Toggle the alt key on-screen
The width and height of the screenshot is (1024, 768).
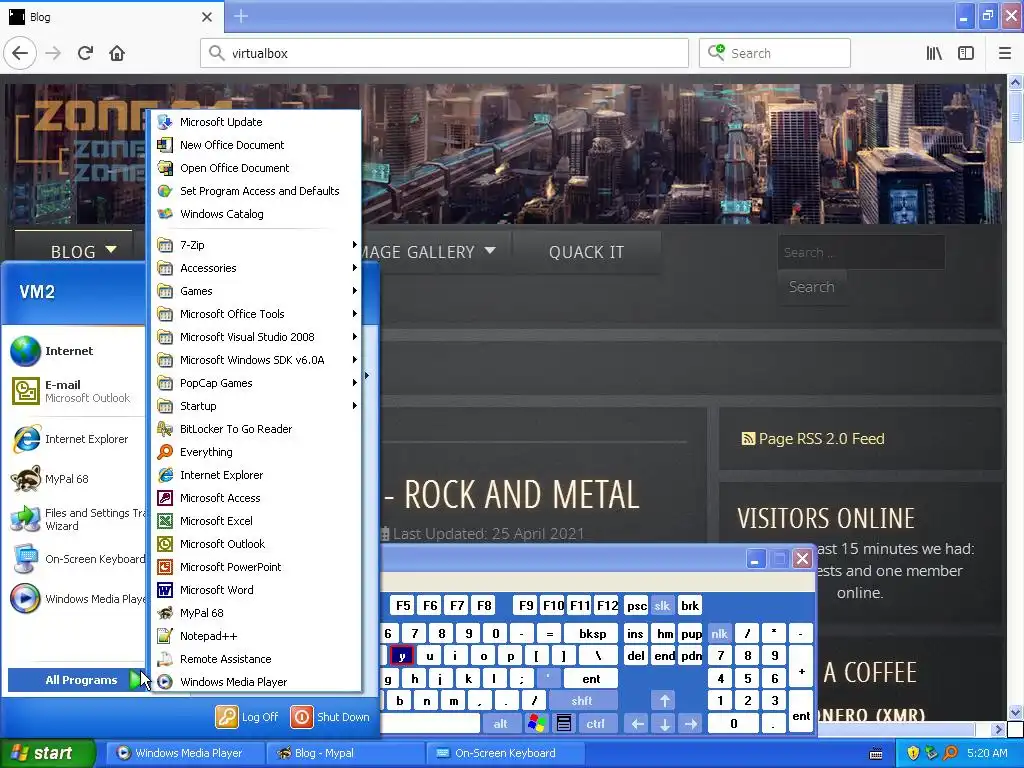click(500, 724)
